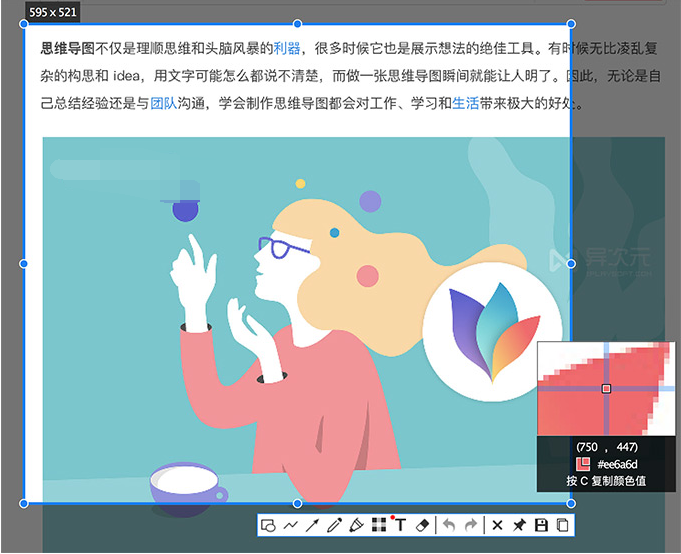Screen dimensions: 681x554
Task: Click the top-left selection handle
Action: 24,24
